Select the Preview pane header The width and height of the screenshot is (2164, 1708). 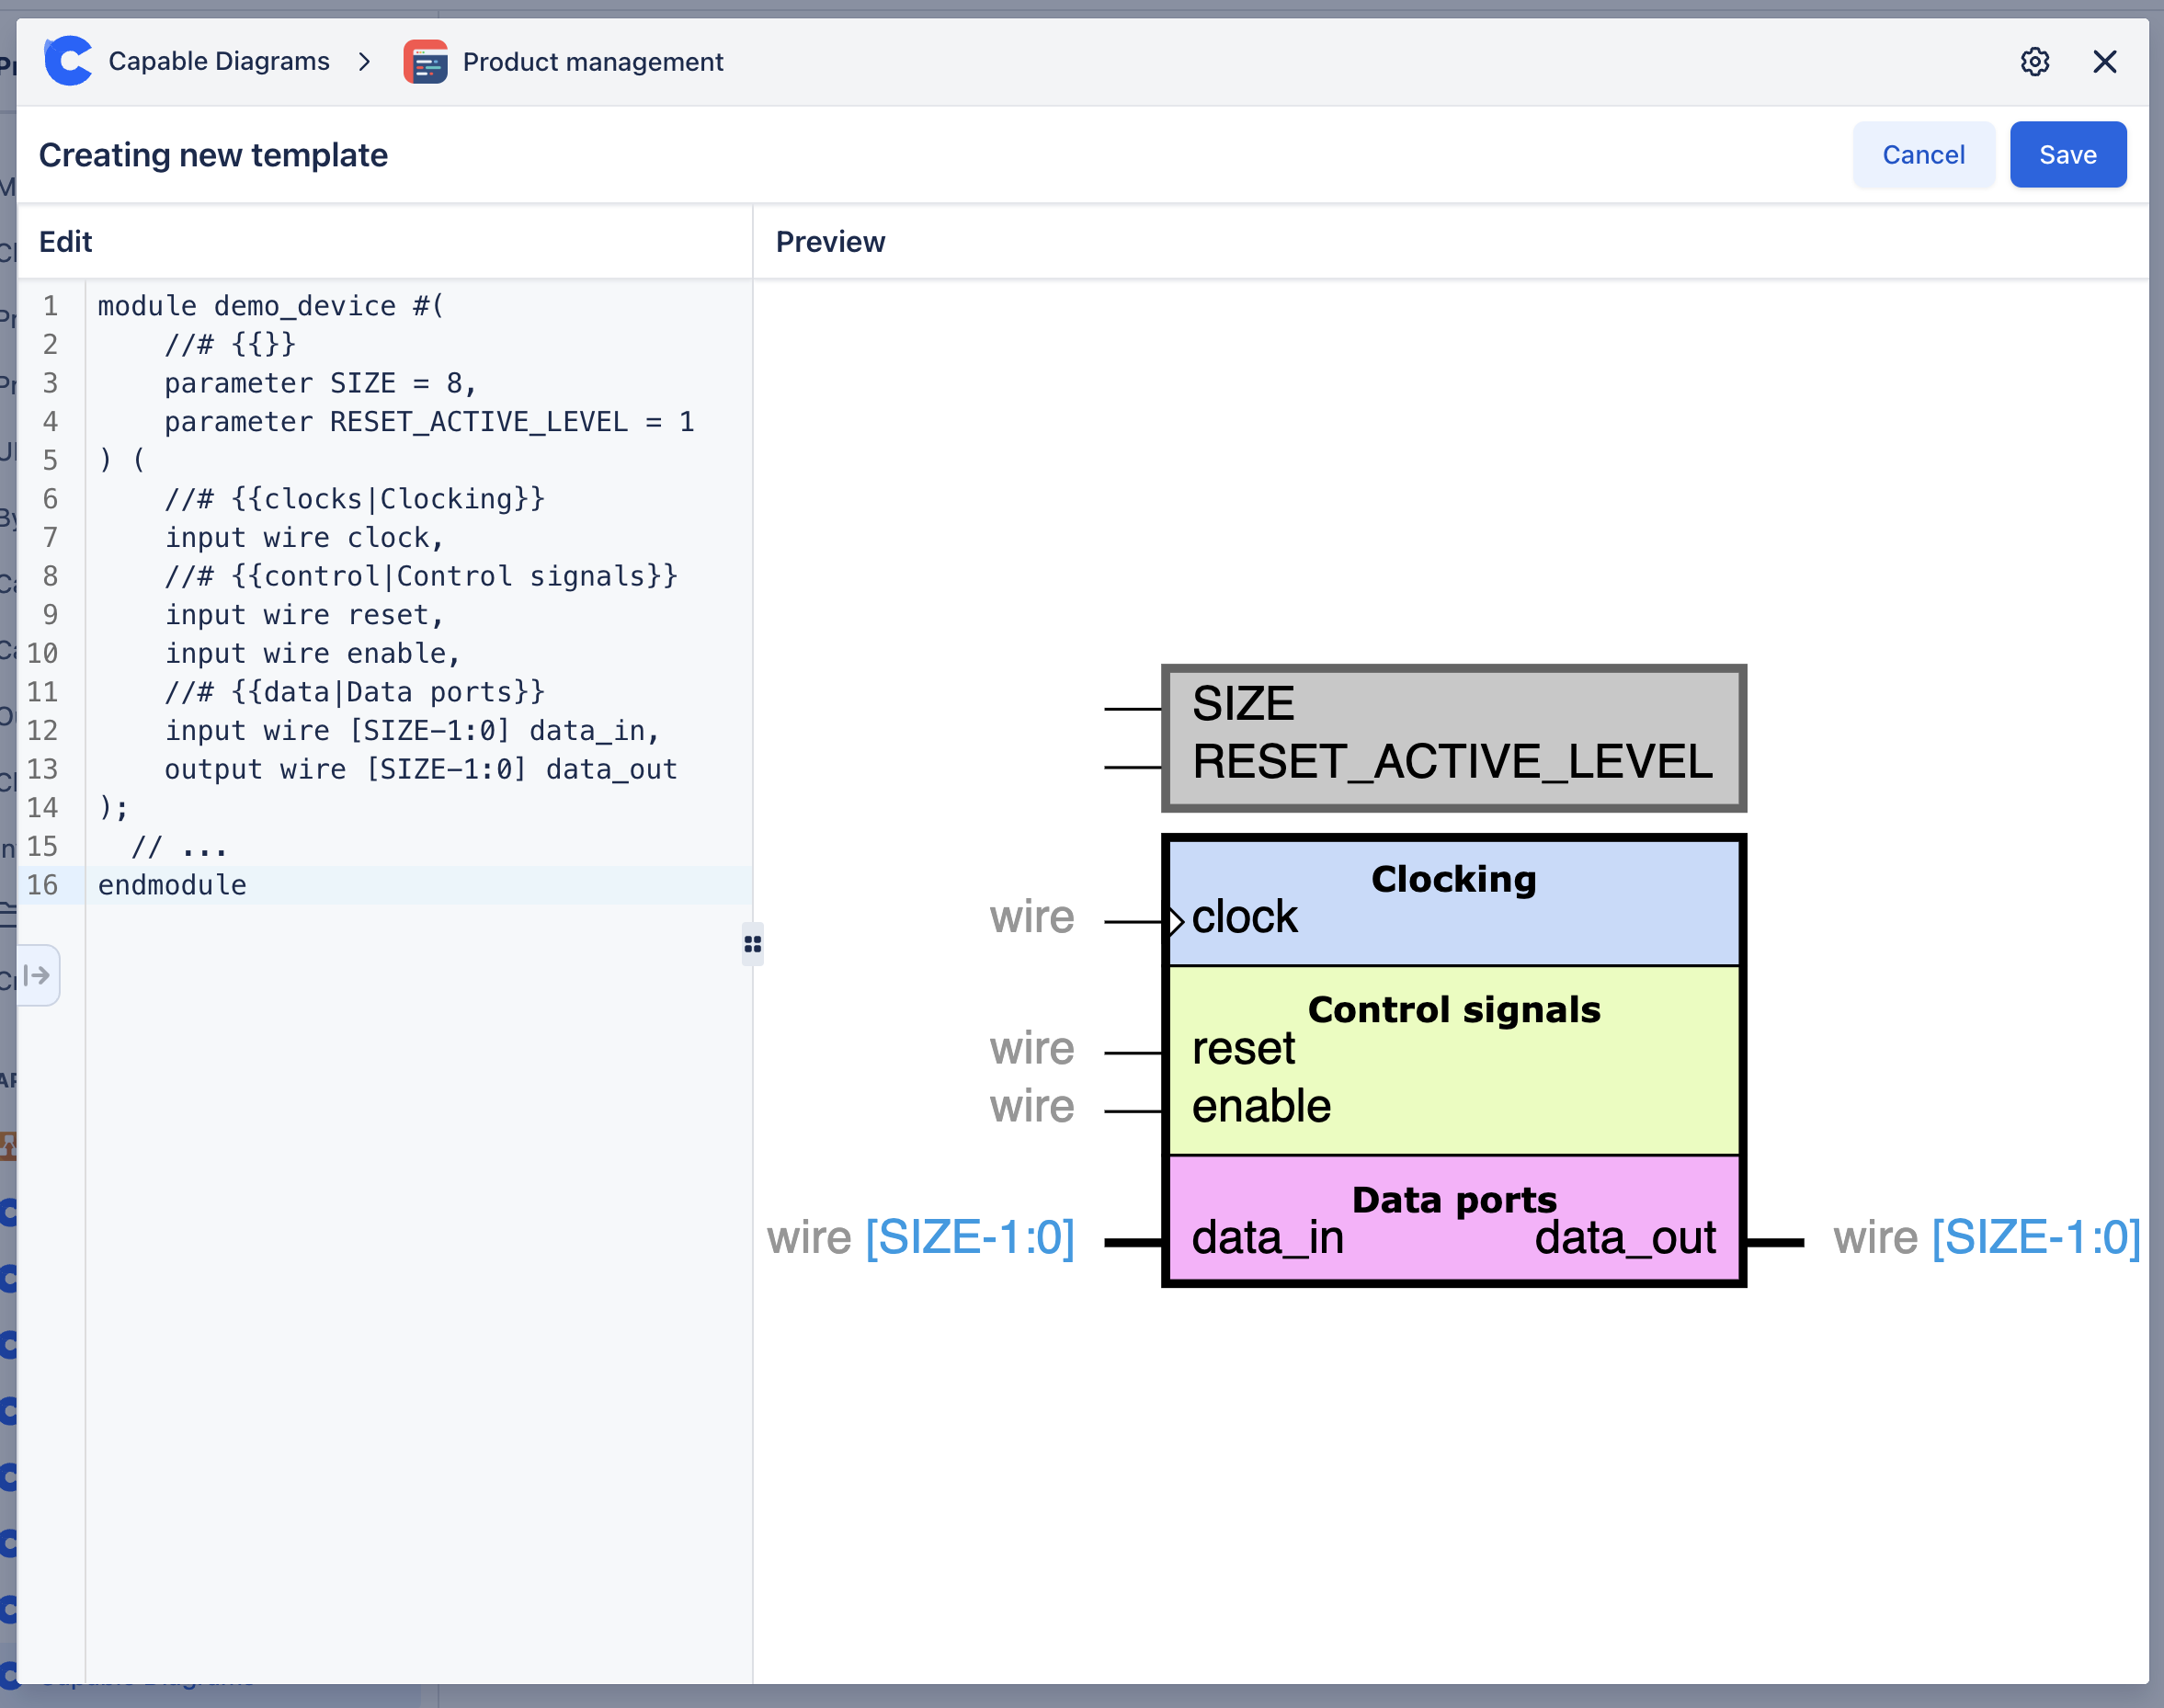click(x=829, y=241)
